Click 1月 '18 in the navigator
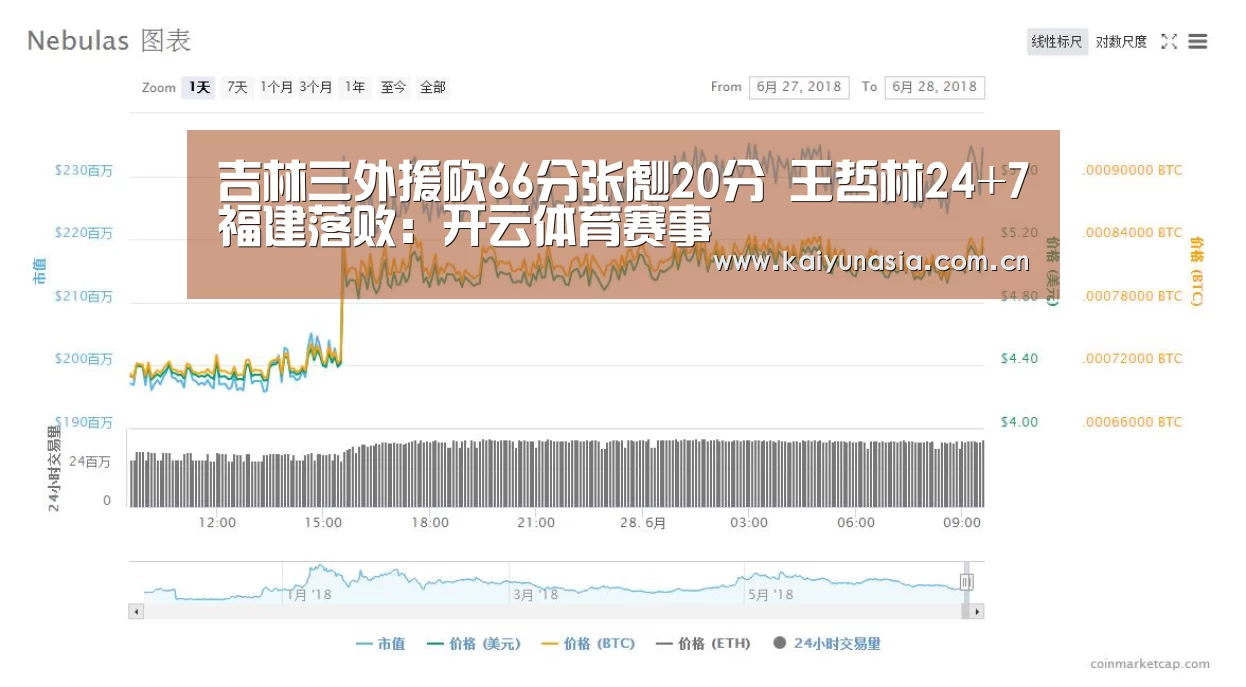The height and width of the screenshot is (687, 1246). (x=308, y=594)
